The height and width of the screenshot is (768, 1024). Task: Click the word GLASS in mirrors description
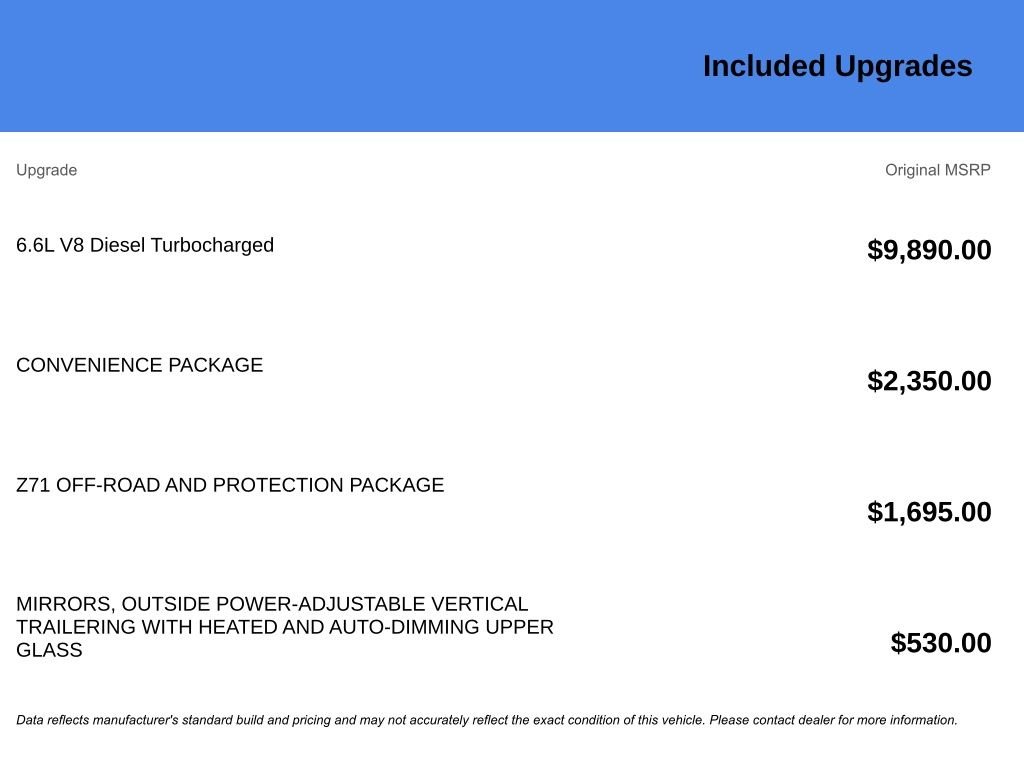click(x=50, y=650)
